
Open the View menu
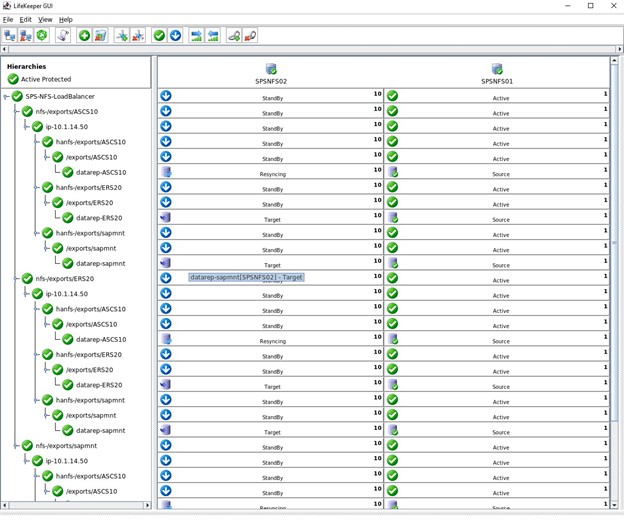click(x=45, y=19)
